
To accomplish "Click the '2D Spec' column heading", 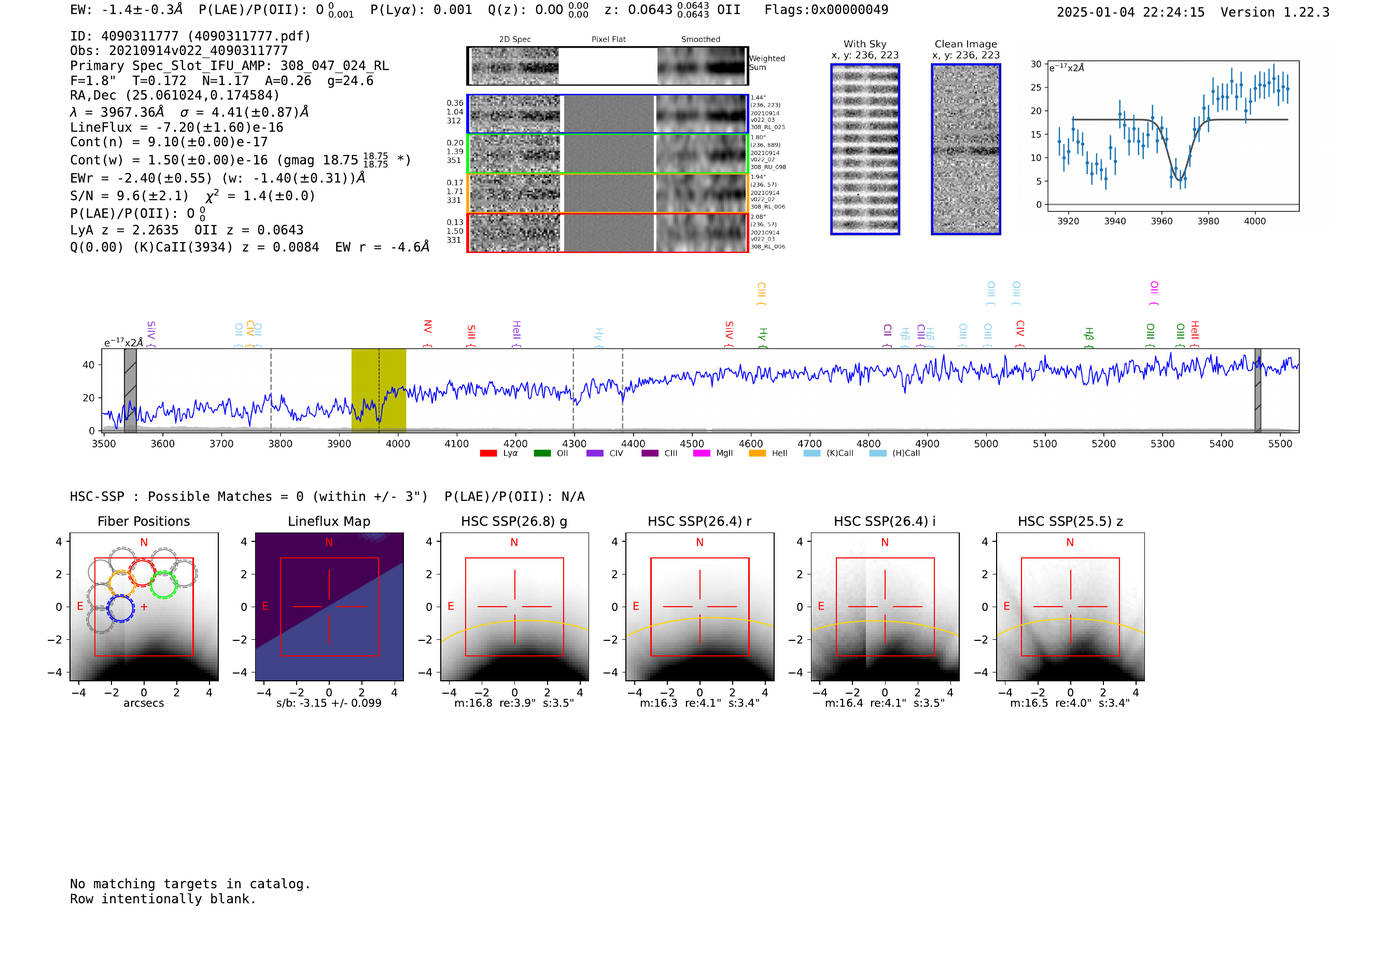I will [515, 40].
